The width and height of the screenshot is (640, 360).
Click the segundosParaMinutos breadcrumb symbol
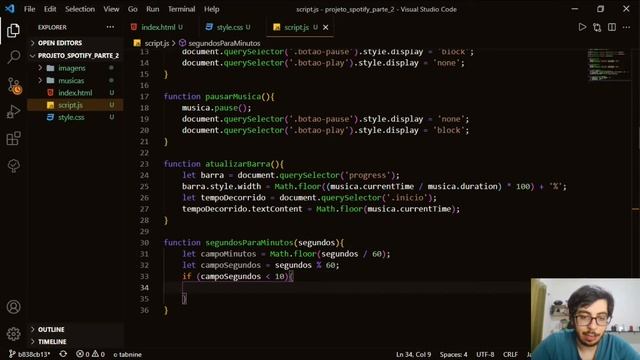(x=219, y=43)
